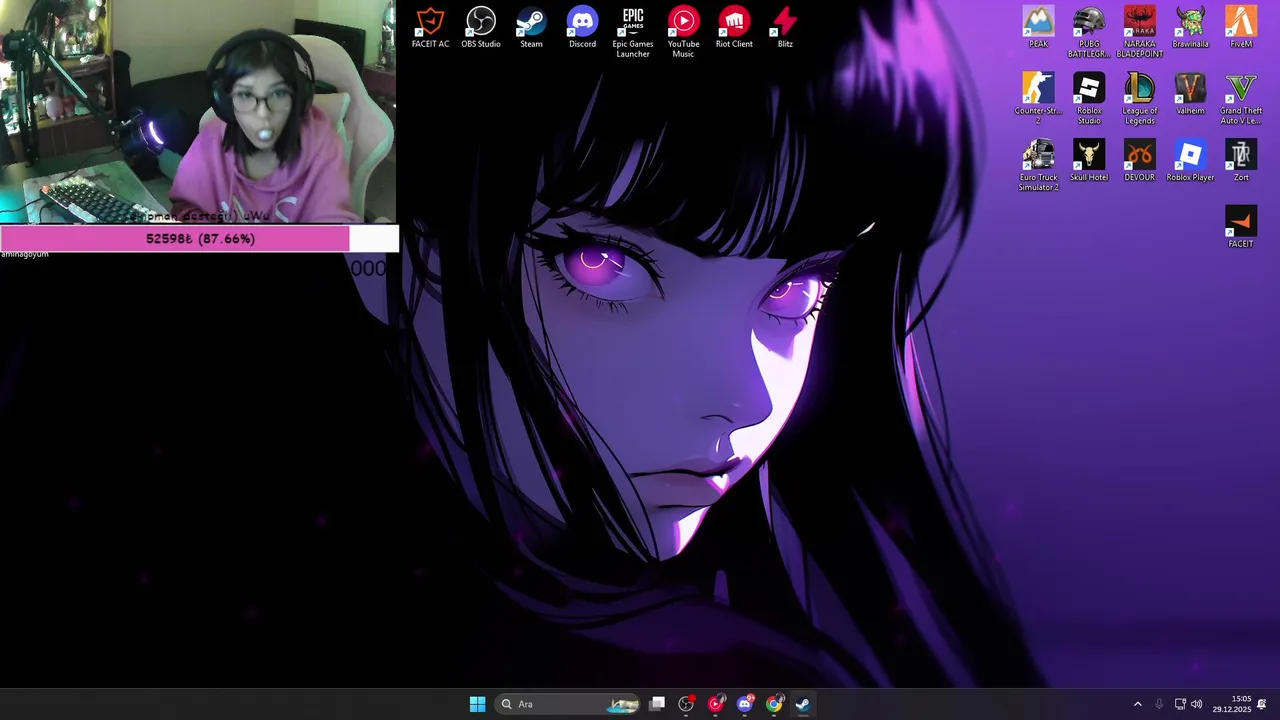Switch to OBS Studio in the taskbar
The image size is (1280, 720).
686,704
